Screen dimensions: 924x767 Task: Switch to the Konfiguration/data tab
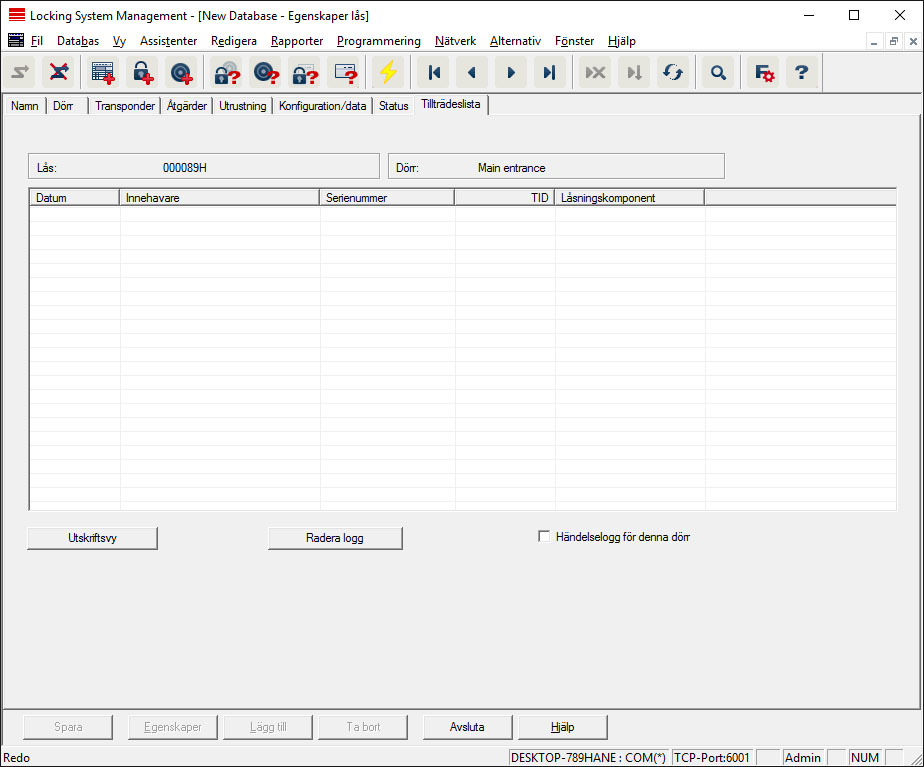click(322, 106)
